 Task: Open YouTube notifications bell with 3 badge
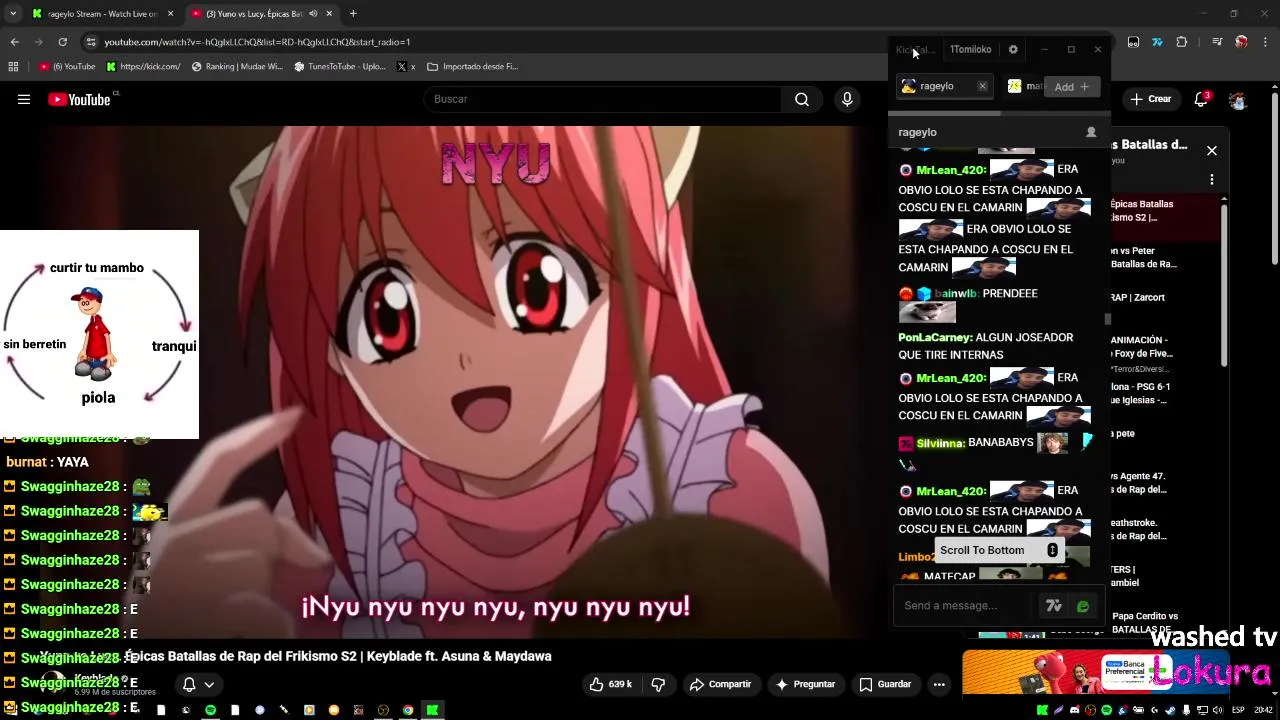[1201, 99]
